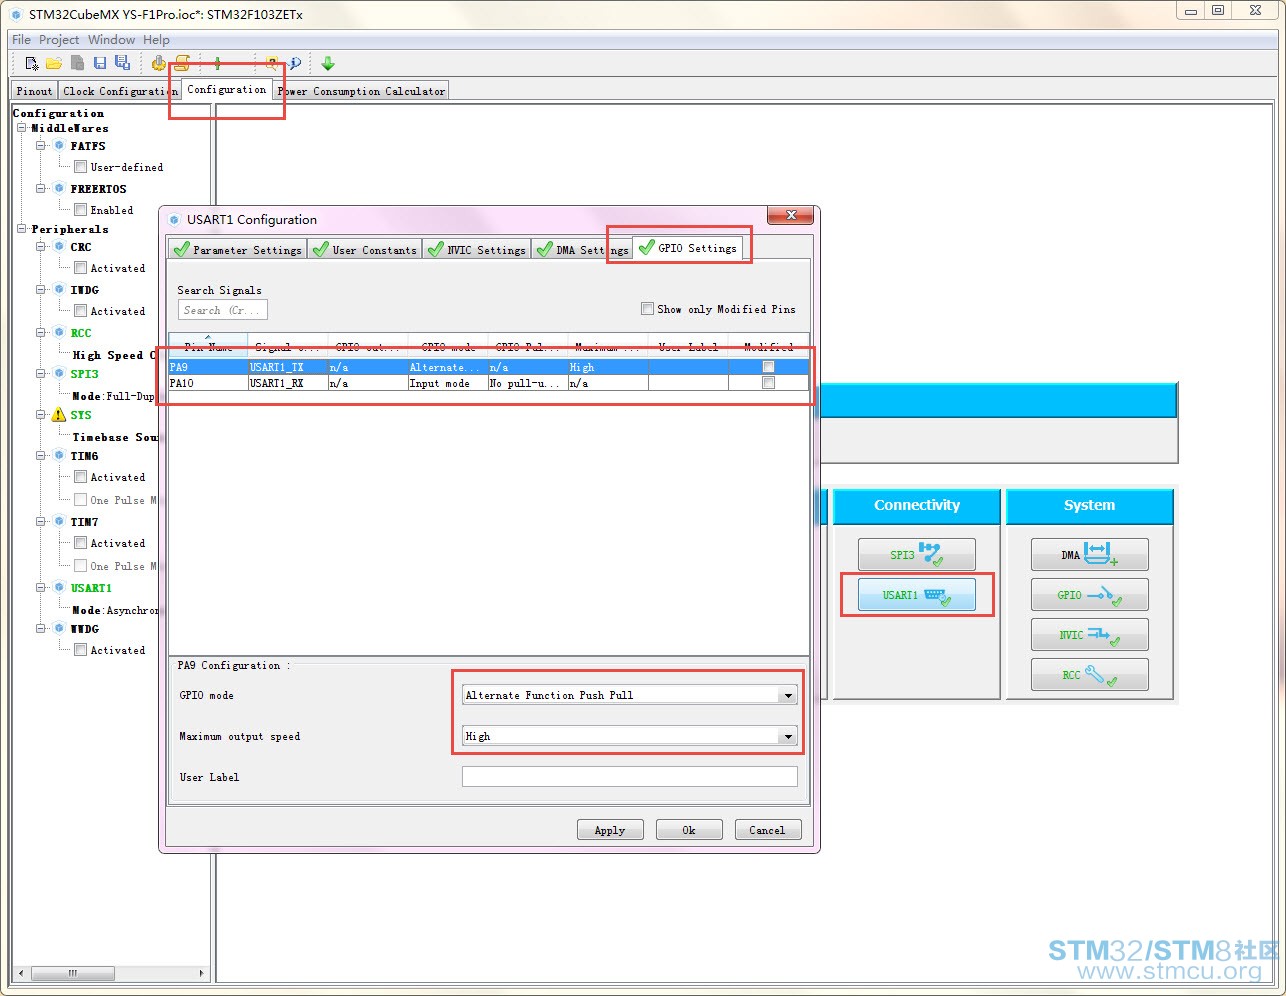The image size is (1286, 996).
Task: Click the blue info toolbar icon
Action: click(295, 63)
